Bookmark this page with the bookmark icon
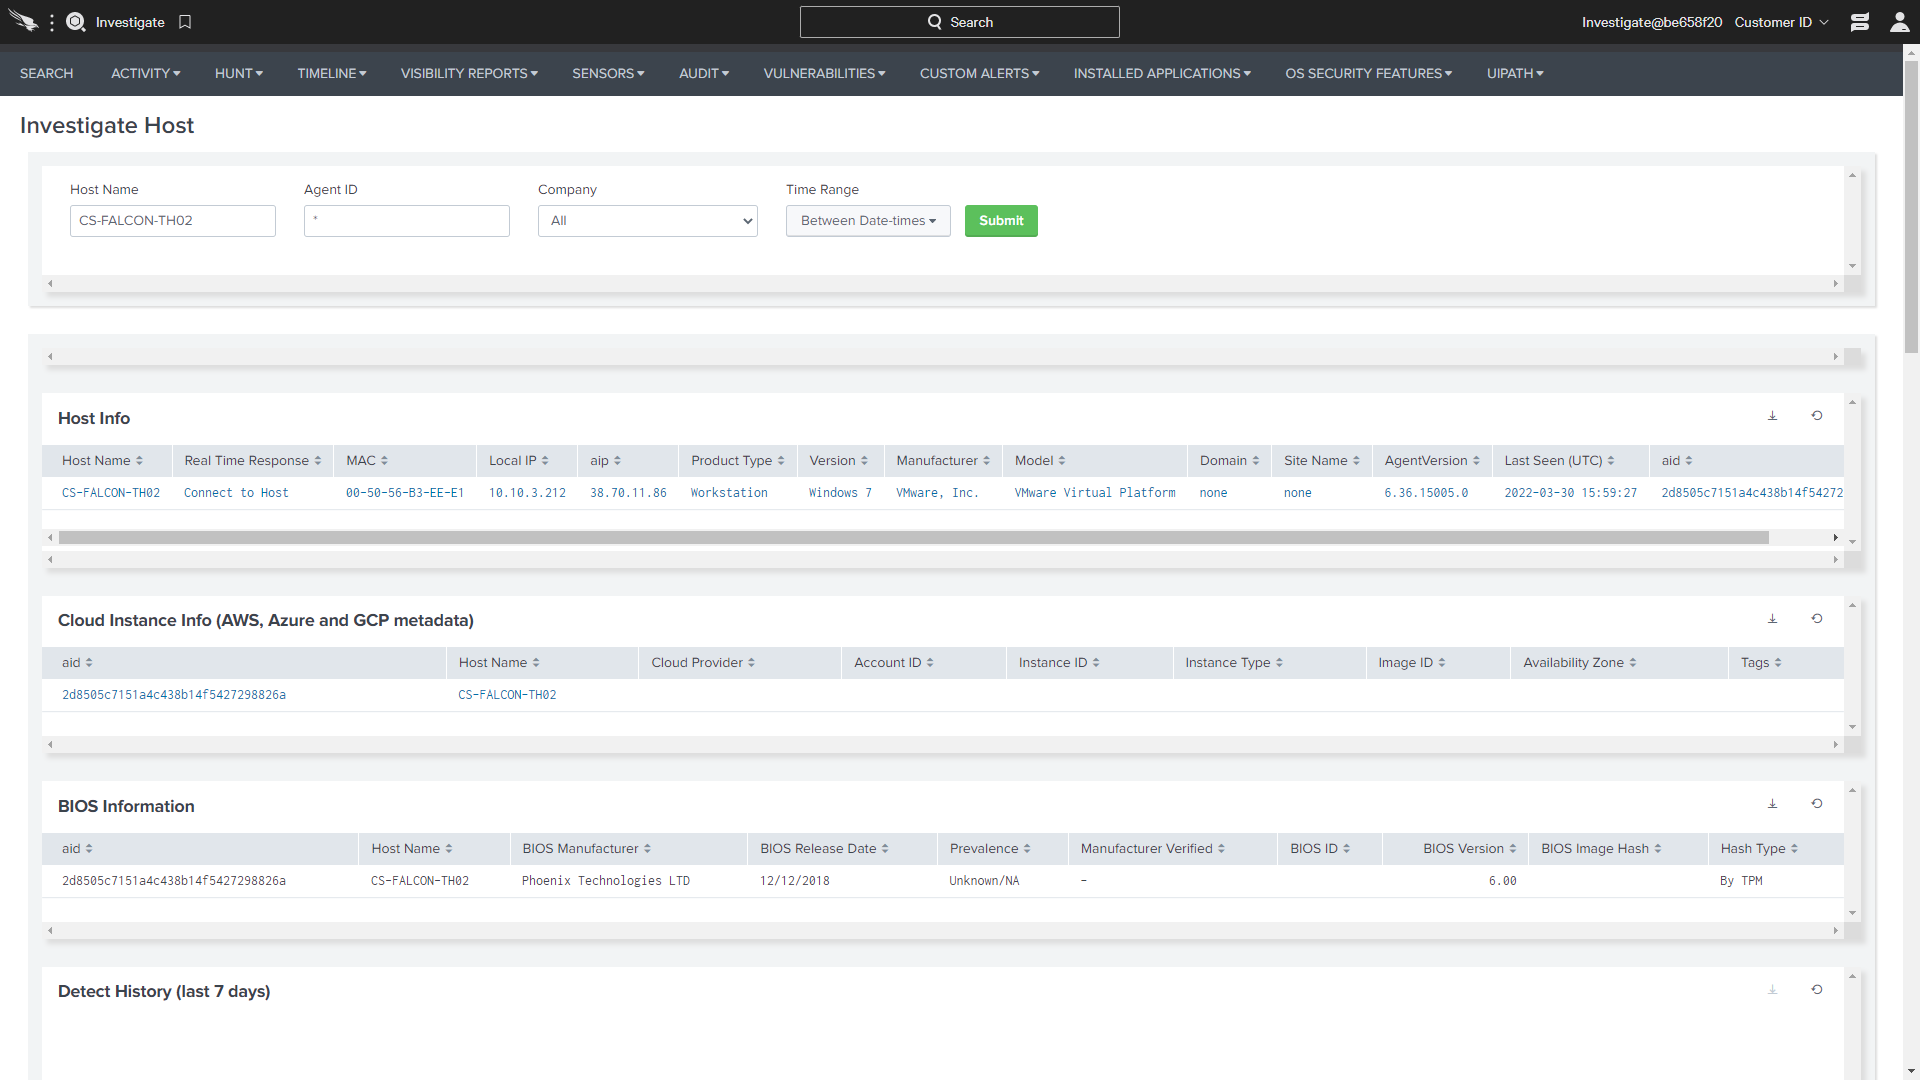The image size is (1920, 1080). pyautogui.click(x=185, y=22)
